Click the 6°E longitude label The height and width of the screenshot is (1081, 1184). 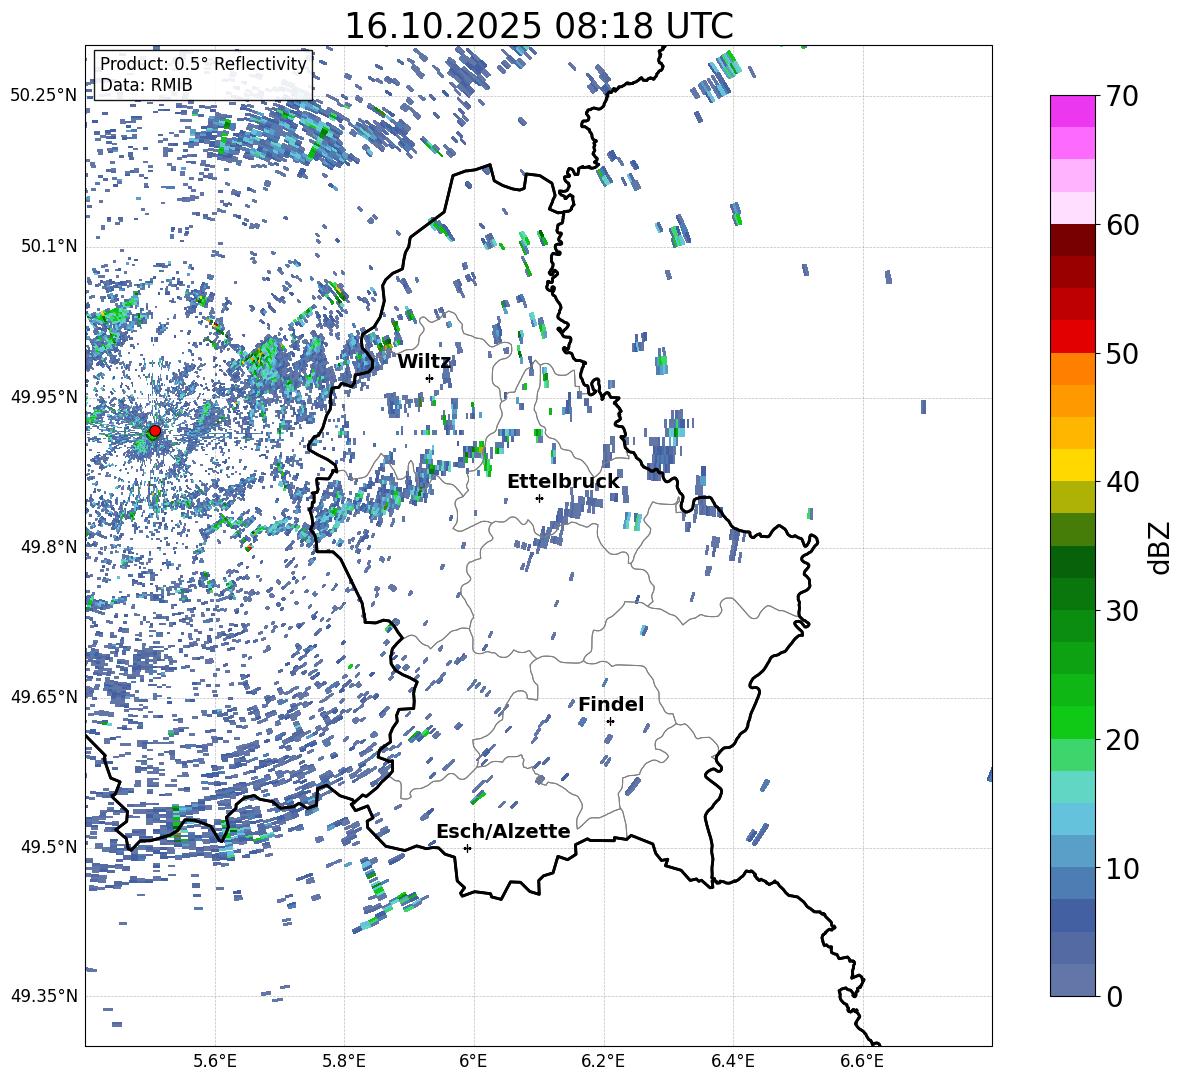(473, 1061)
